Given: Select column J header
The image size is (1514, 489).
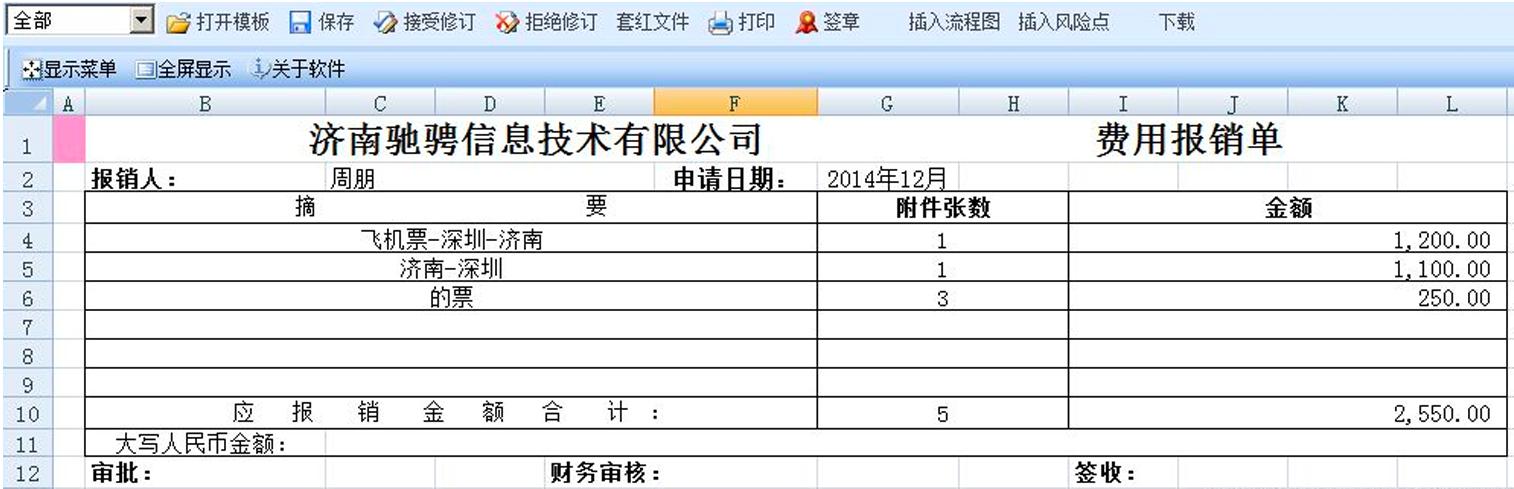Looking at the screenshot, I should coord(1233,103).
